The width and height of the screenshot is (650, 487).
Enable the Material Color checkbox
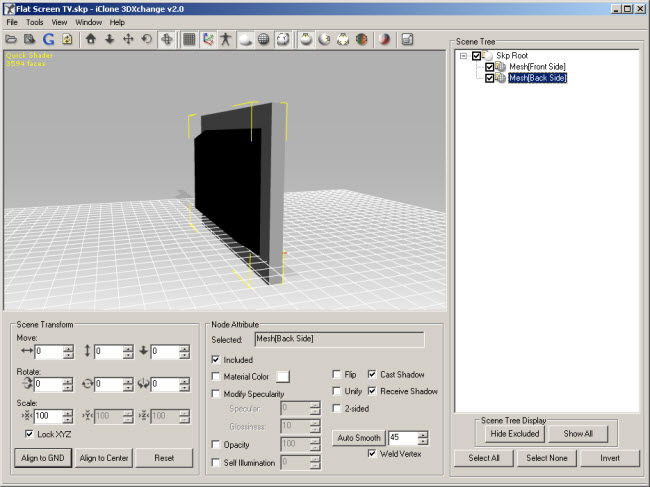(x=216, y=376)
